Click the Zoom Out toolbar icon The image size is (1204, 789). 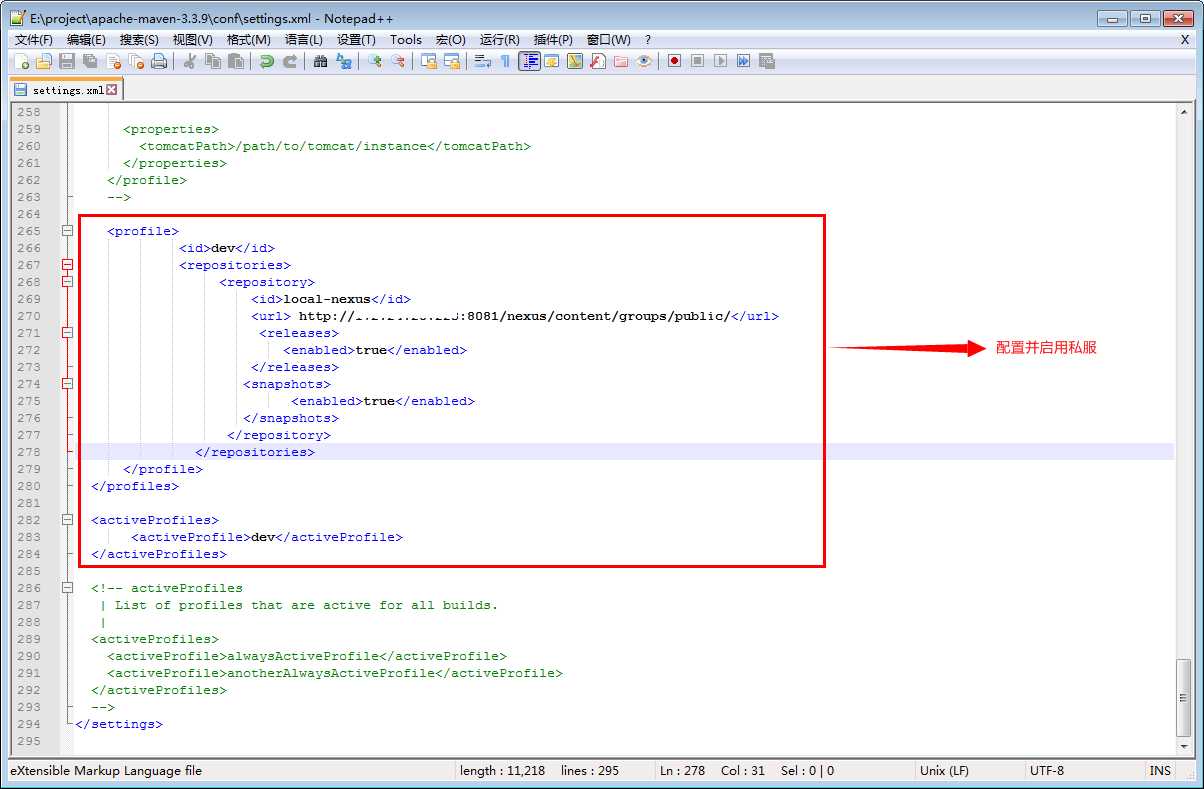pyautogui.click(x=398, y=61)
